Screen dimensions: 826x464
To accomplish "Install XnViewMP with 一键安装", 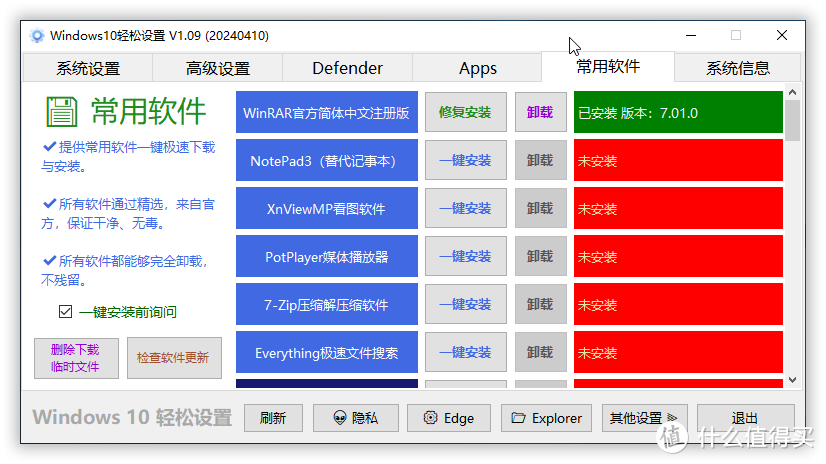I will (465, 208).
